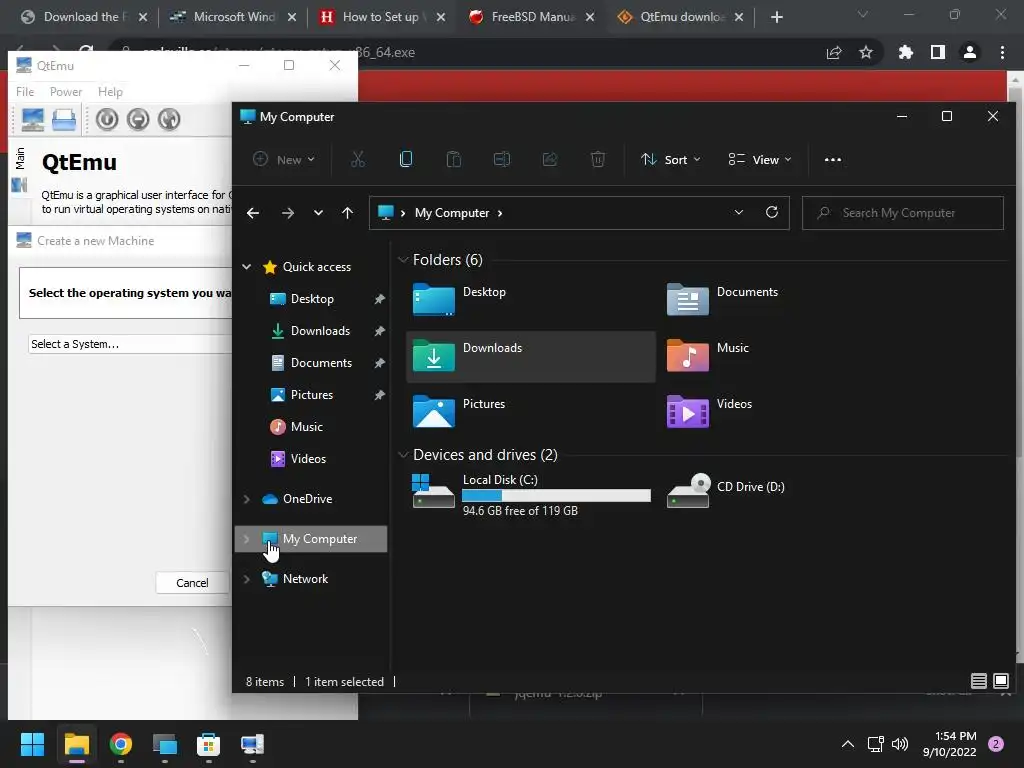
Task: Switch to the How to Set up browser tab
Action: [383, 17]
